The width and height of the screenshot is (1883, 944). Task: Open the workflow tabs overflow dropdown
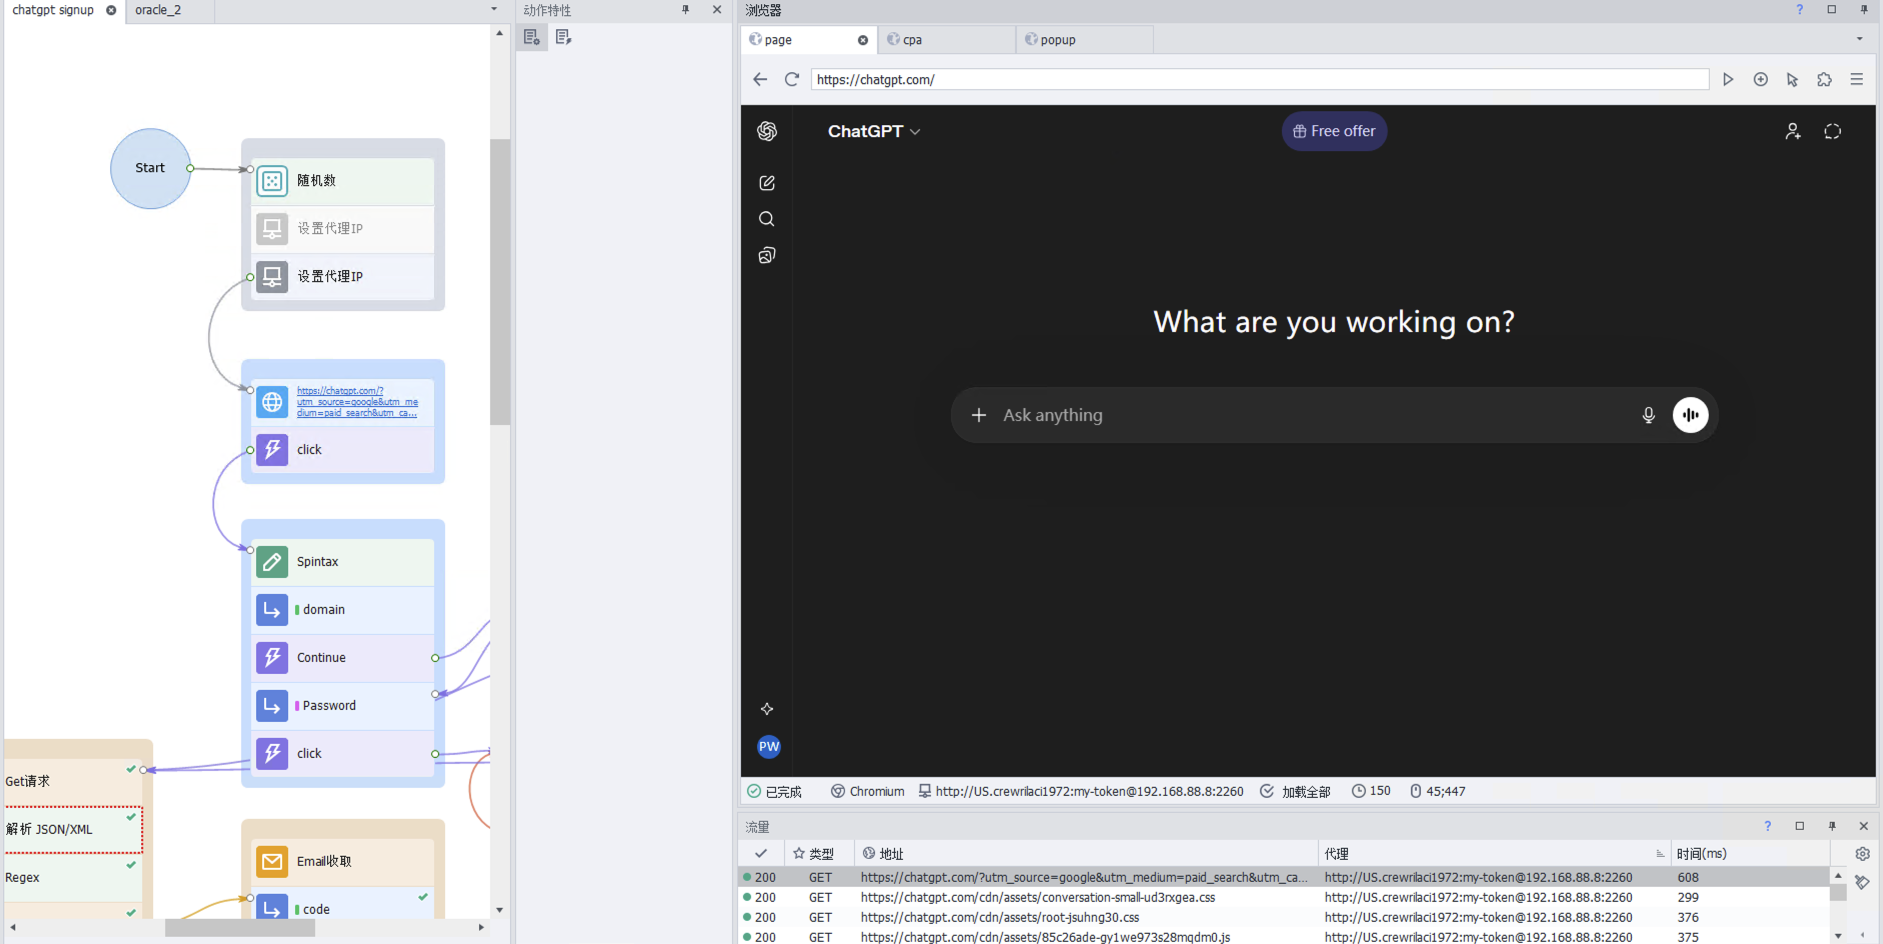click(494, 10)
